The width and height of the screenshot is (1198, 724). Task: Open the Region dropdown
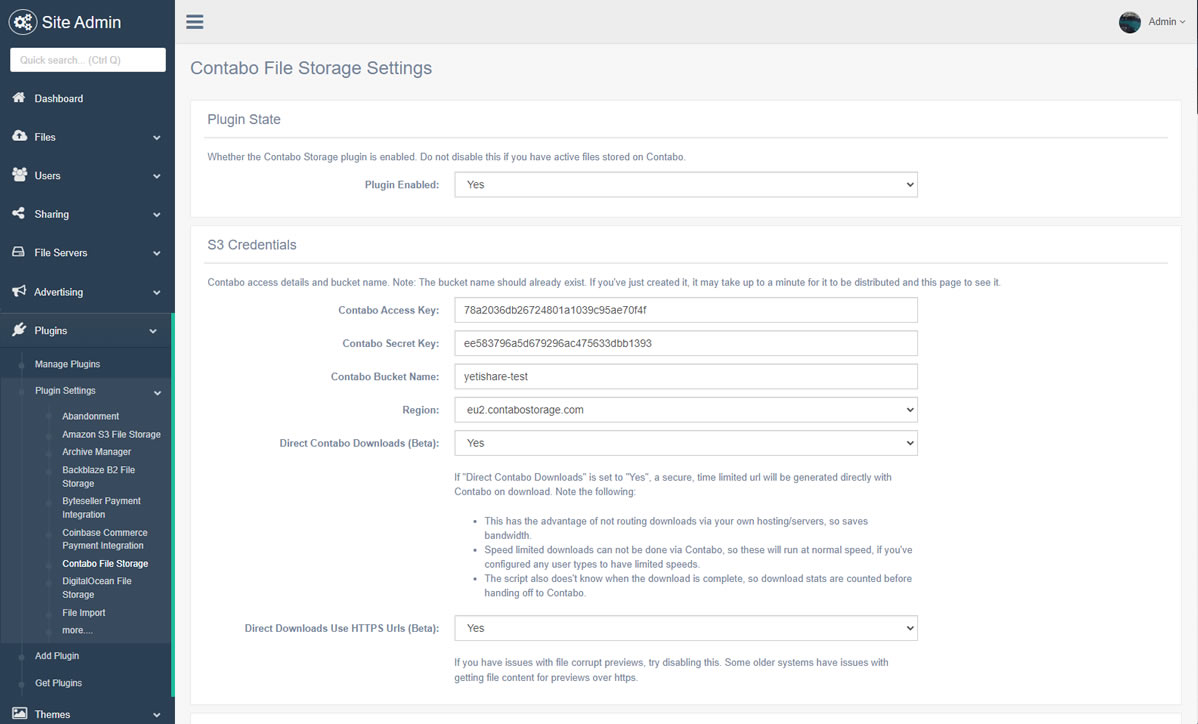coord(685,410)
